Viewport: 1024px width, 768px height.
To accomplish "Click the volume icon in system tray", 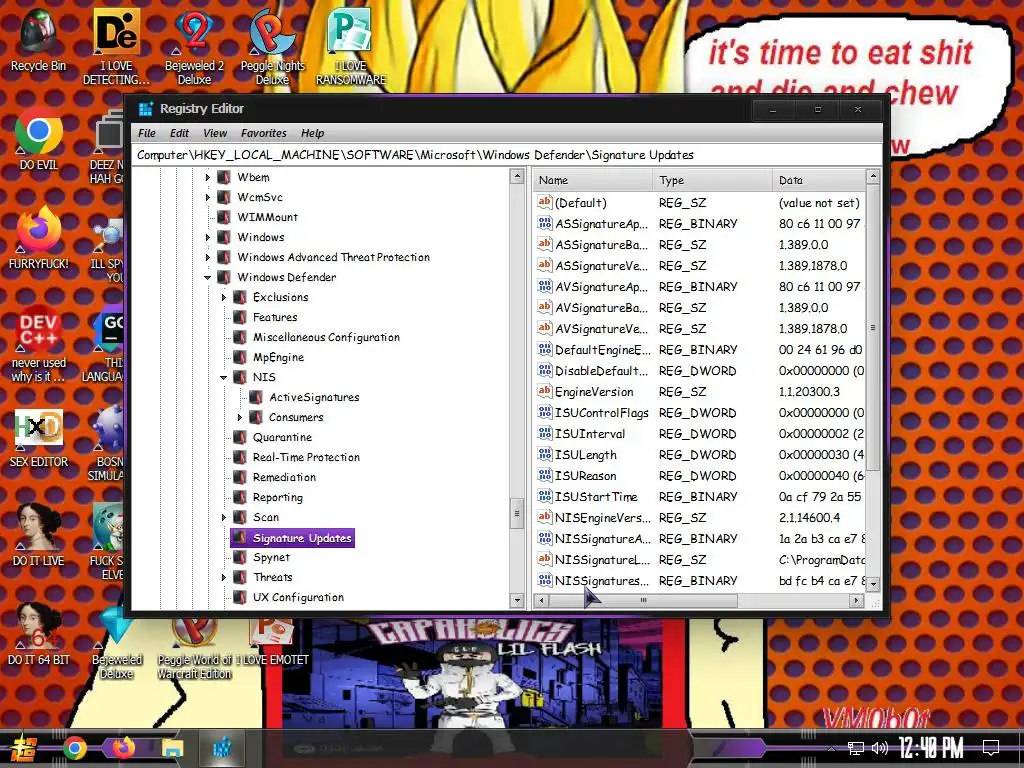I will pos(880,748).
